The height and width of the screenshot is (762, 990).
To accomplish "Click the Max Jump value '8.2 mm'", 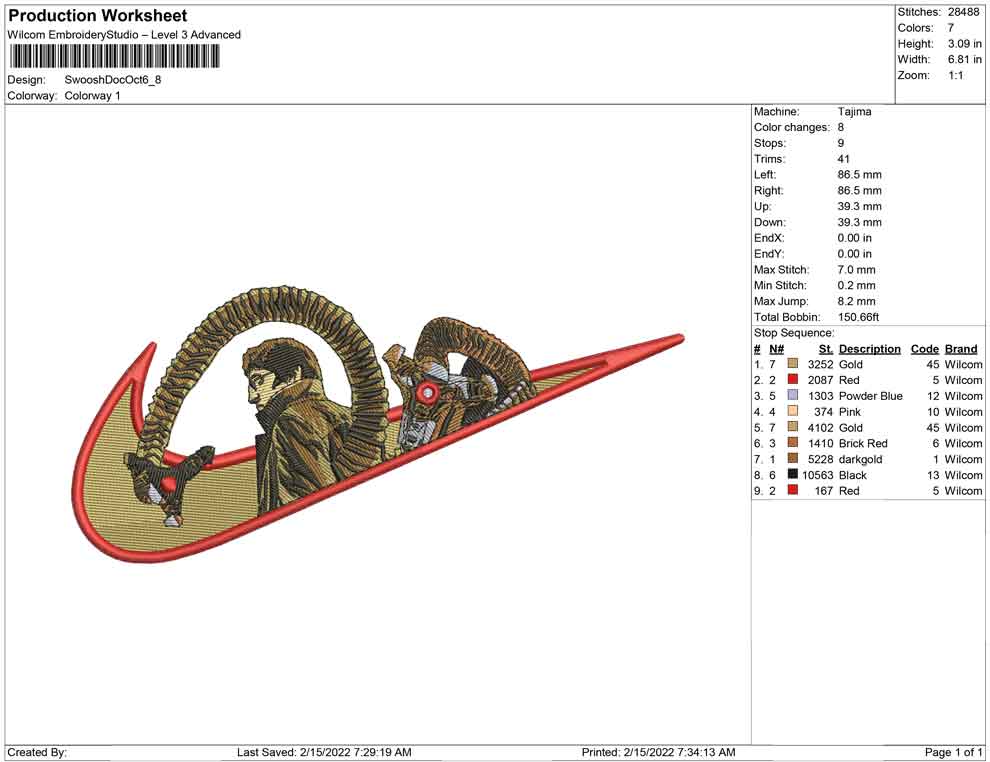I will coord(857,301).
